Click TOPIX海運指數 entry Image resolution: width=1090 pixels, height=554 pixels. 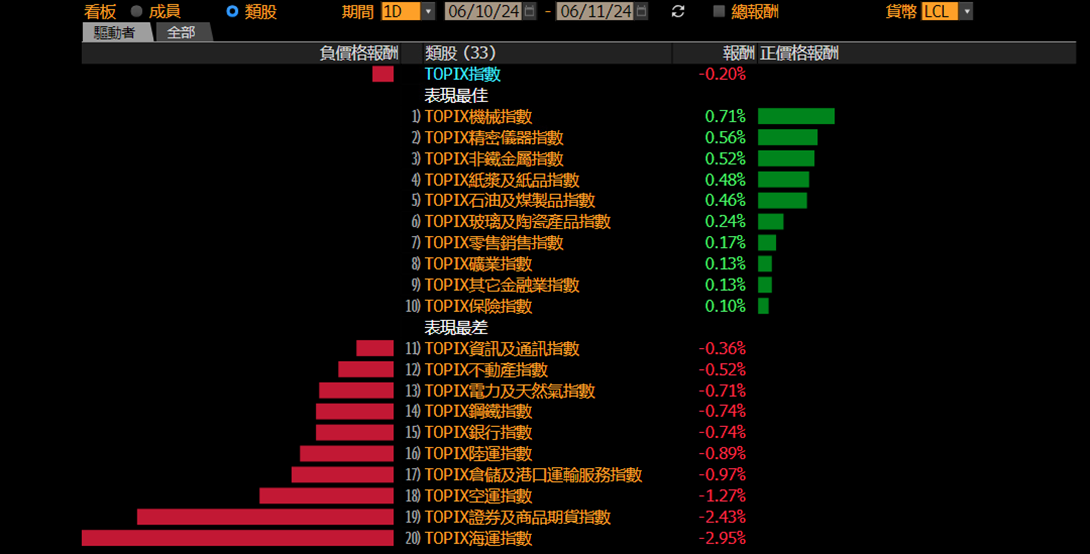point(478,538)
